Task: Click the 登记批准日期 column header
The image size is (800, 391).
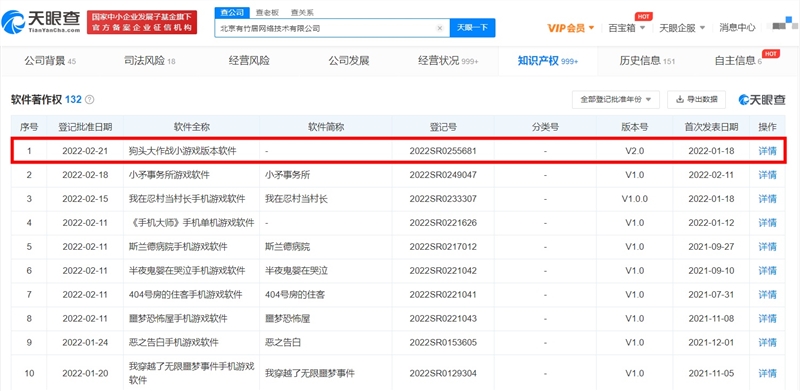Action: (x=85, y=127)
